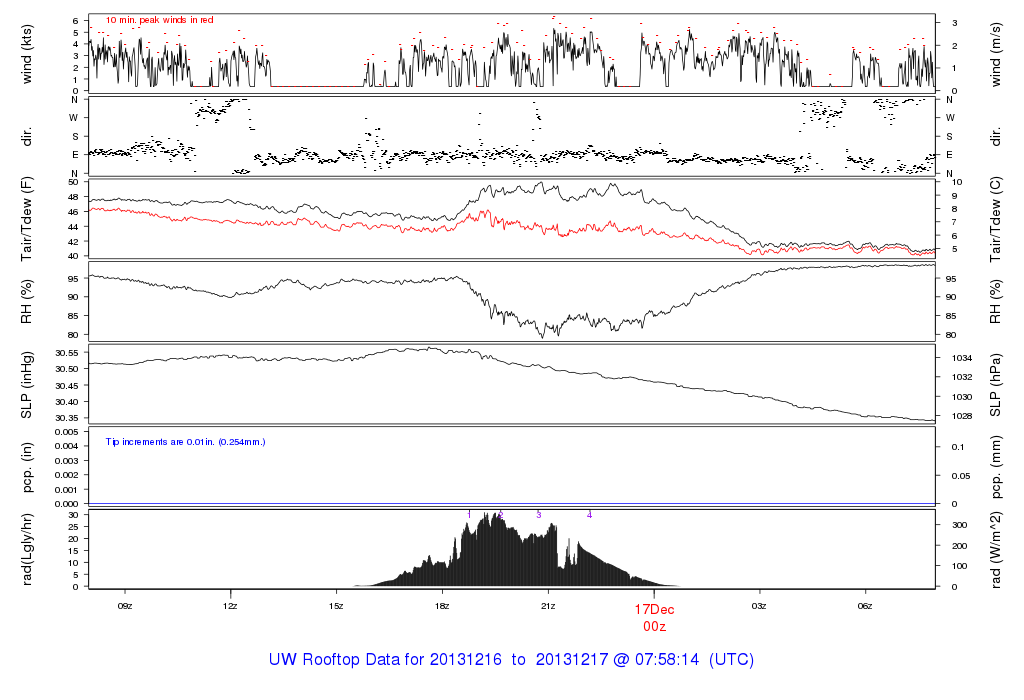The width and height of the screenshot is (1024, 700).
Task: Click the blue 'Tip increments' note text
Action: 186,441
